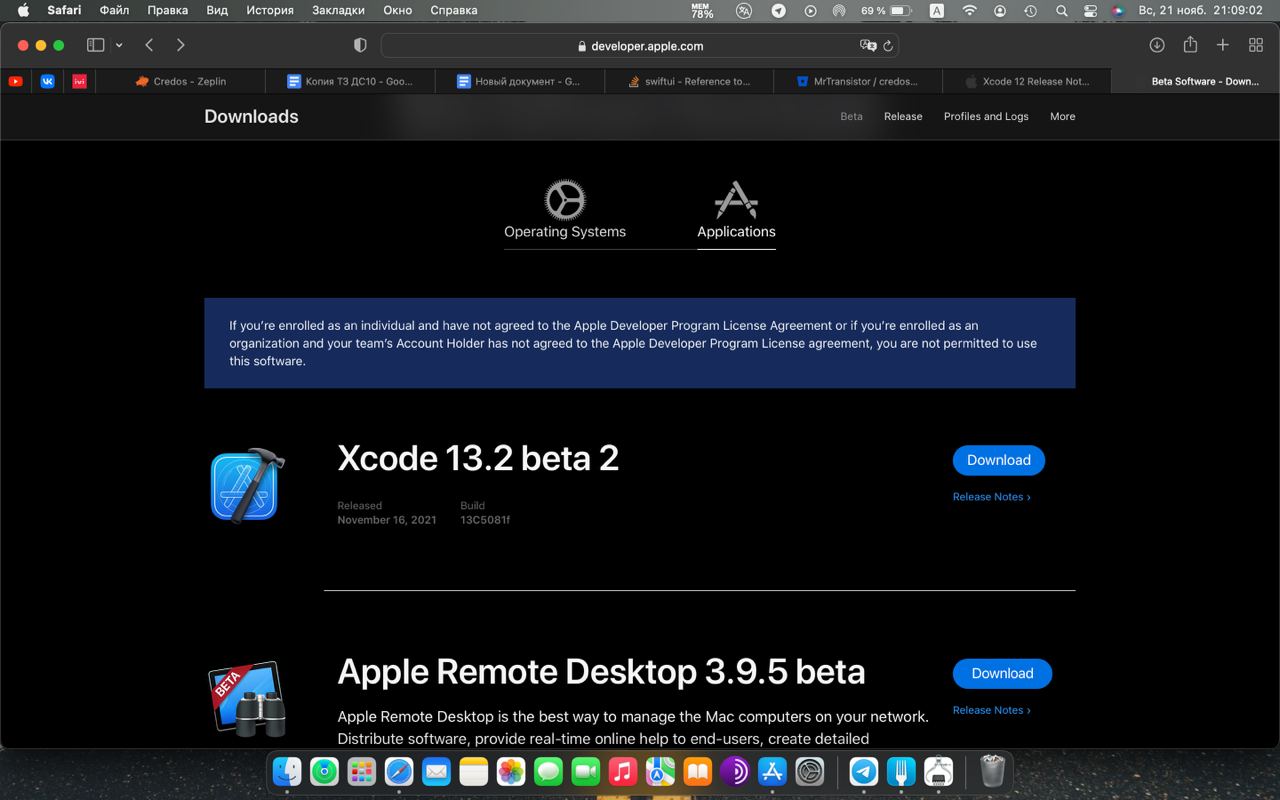Select the Beta Software - Downloads tab
The width and height of the screenshot is (1280, 800).
click(1195, 81)
